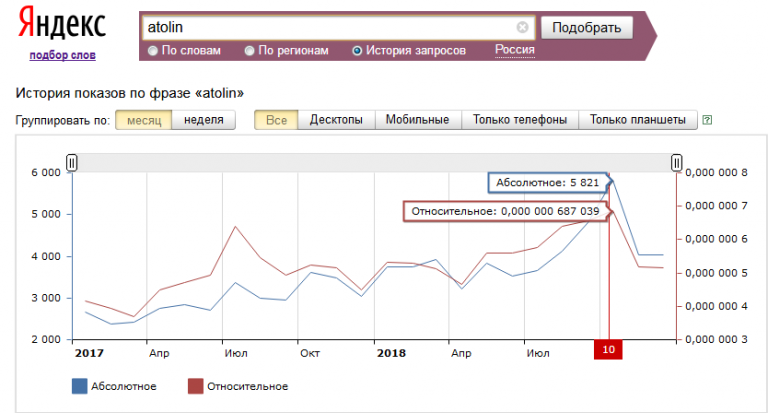
Task: Select the "История запросов" radio button
Action: [x=357, y=50]
